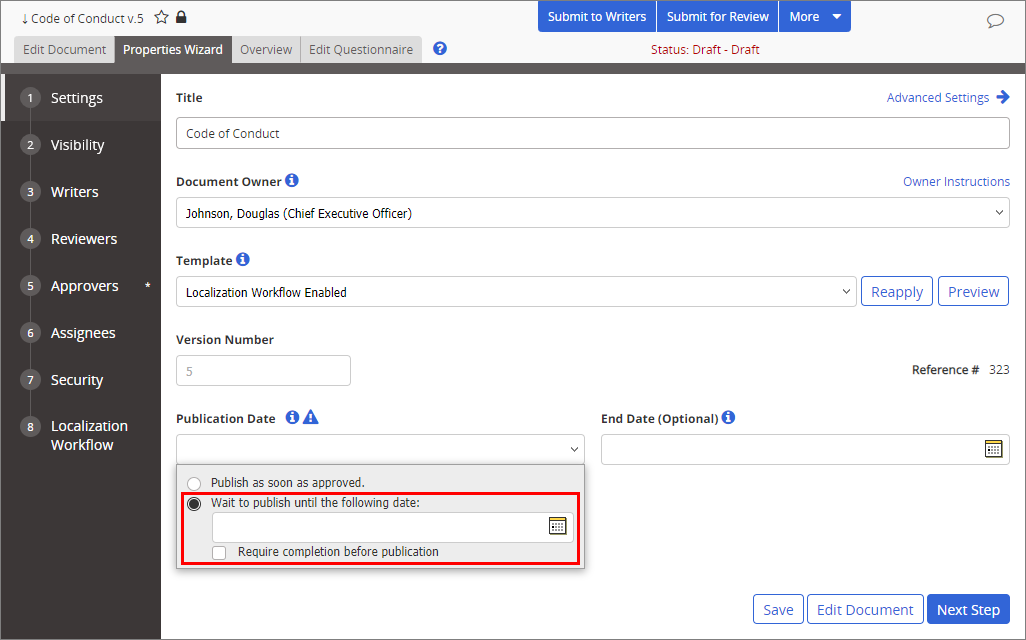
Task: Click Submit for Review button
Action: [717, 17]
